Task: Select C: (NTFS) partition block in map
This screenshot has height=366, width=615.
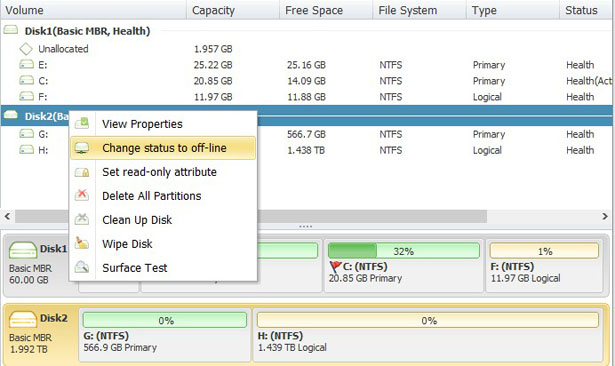Action: (x=404, y=266)
